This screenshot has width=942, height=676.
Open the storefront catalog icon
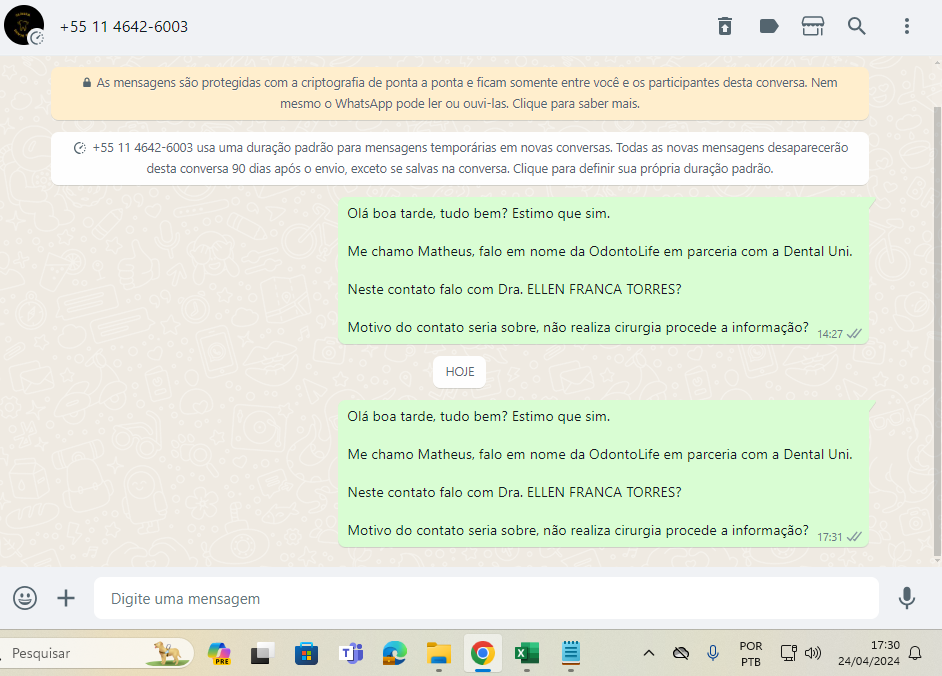813,27
